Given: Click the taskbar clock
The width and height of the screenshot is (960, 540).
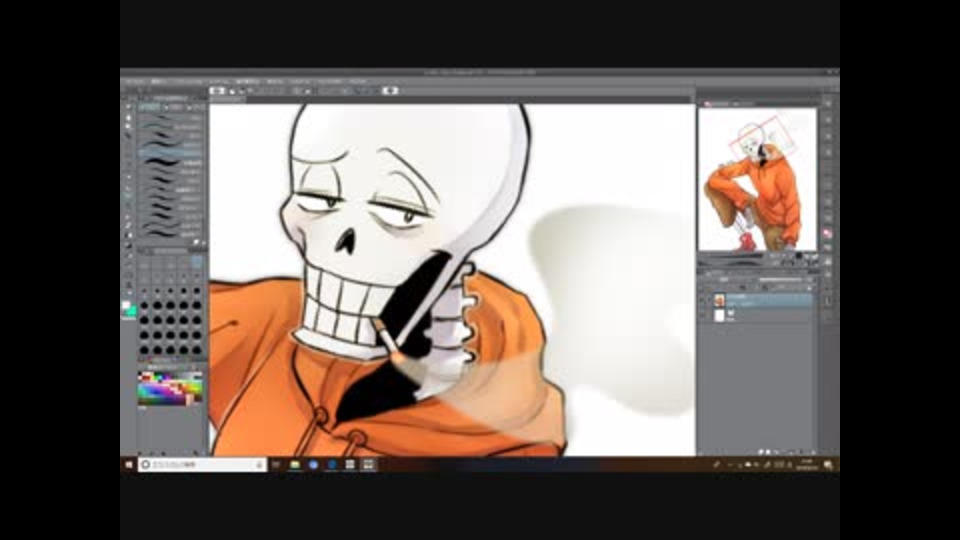Looking at the screenshot, I should pyautogui.click(x=807, y=465).
